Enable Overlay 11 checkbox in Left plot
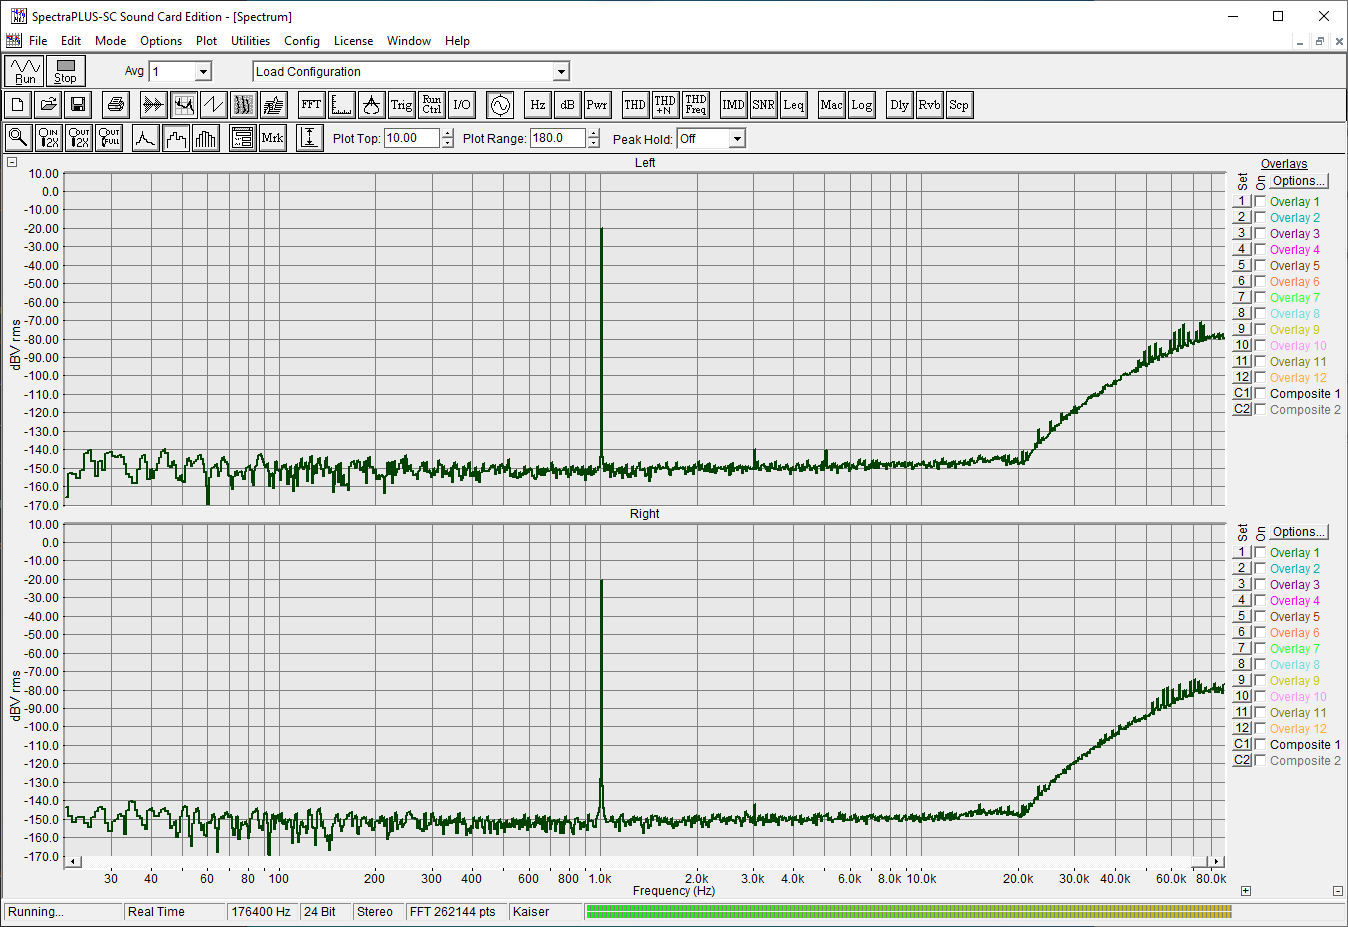 coord(1260,362)
